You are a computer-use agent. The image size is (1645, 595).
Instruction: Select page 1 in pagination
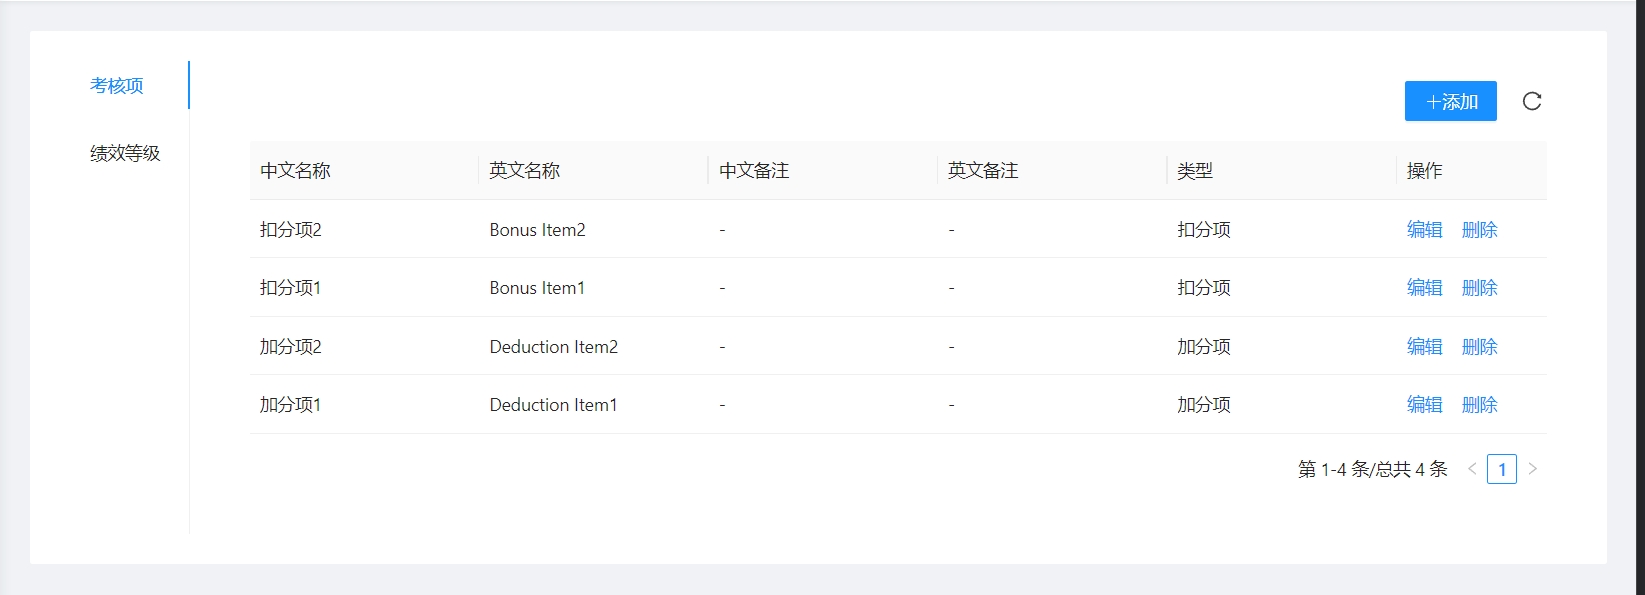[1501, 469]
